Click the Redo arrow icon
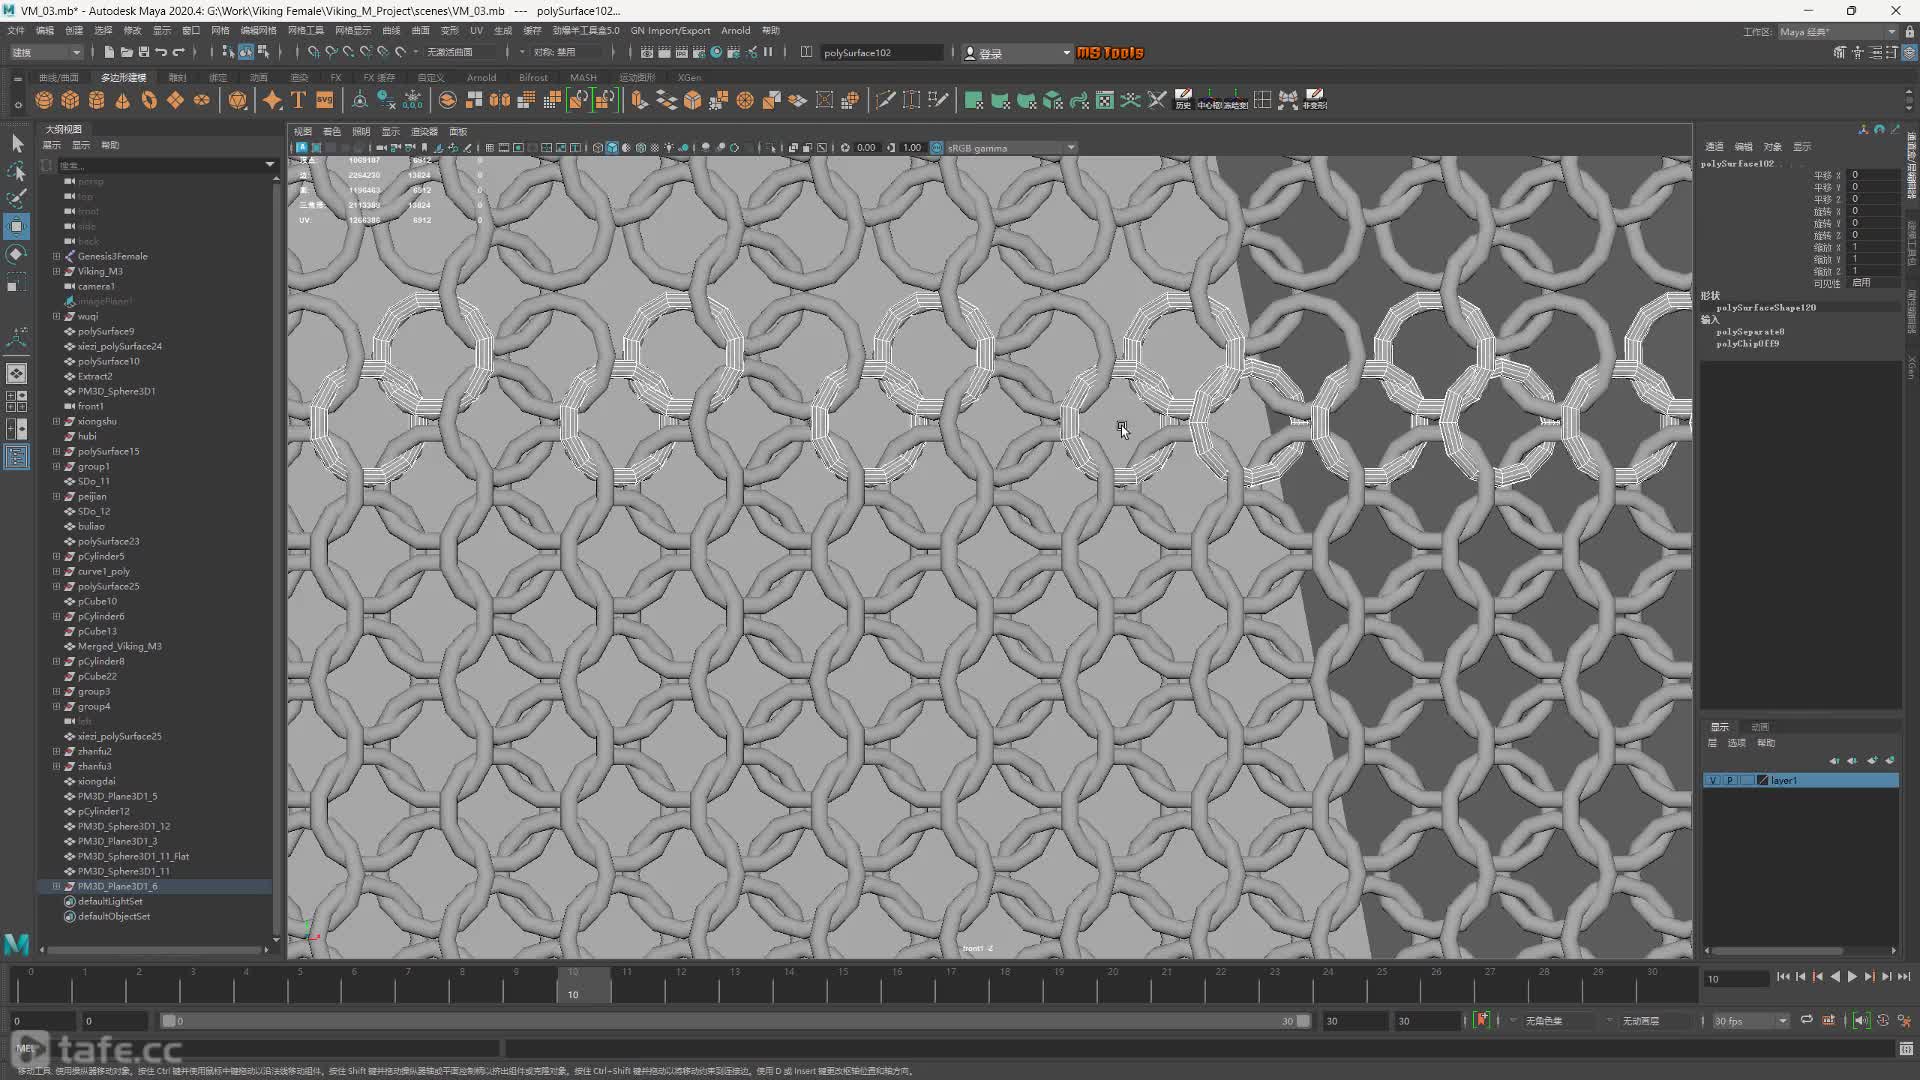 point(179,52)
